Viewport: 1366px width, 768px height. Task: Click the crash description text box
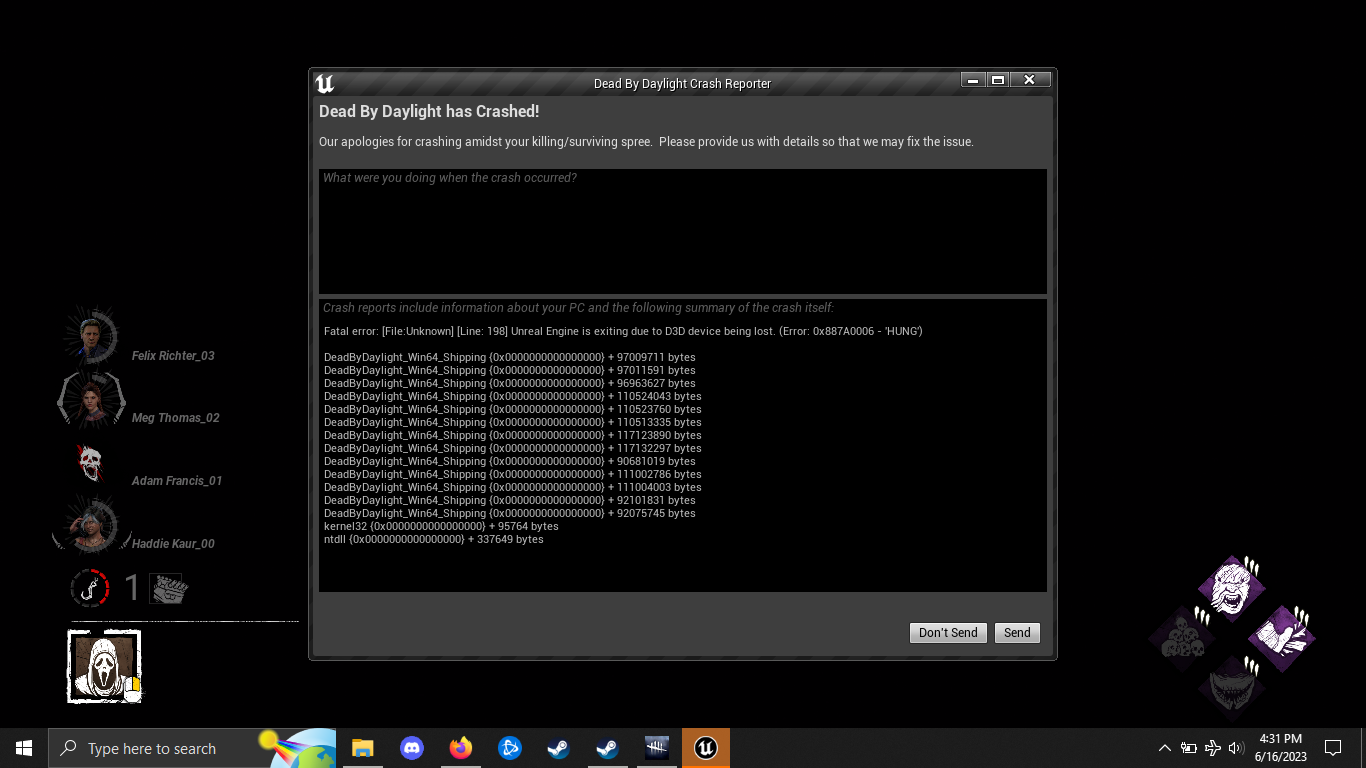click(x=683, y=231)
